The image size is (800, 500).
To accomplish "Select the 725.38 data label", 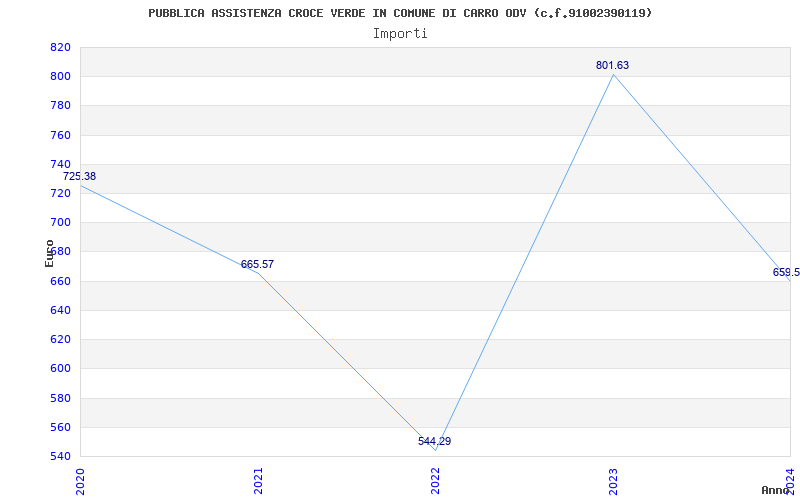I will pyautogui.click(x=80, y=177).
